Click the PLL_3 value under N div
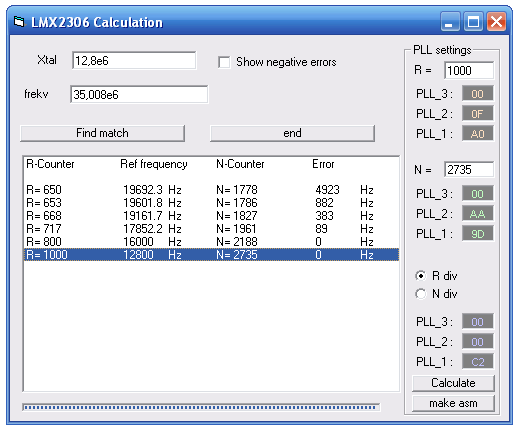This screenshot has height=429, width=518. click(477, 322)
